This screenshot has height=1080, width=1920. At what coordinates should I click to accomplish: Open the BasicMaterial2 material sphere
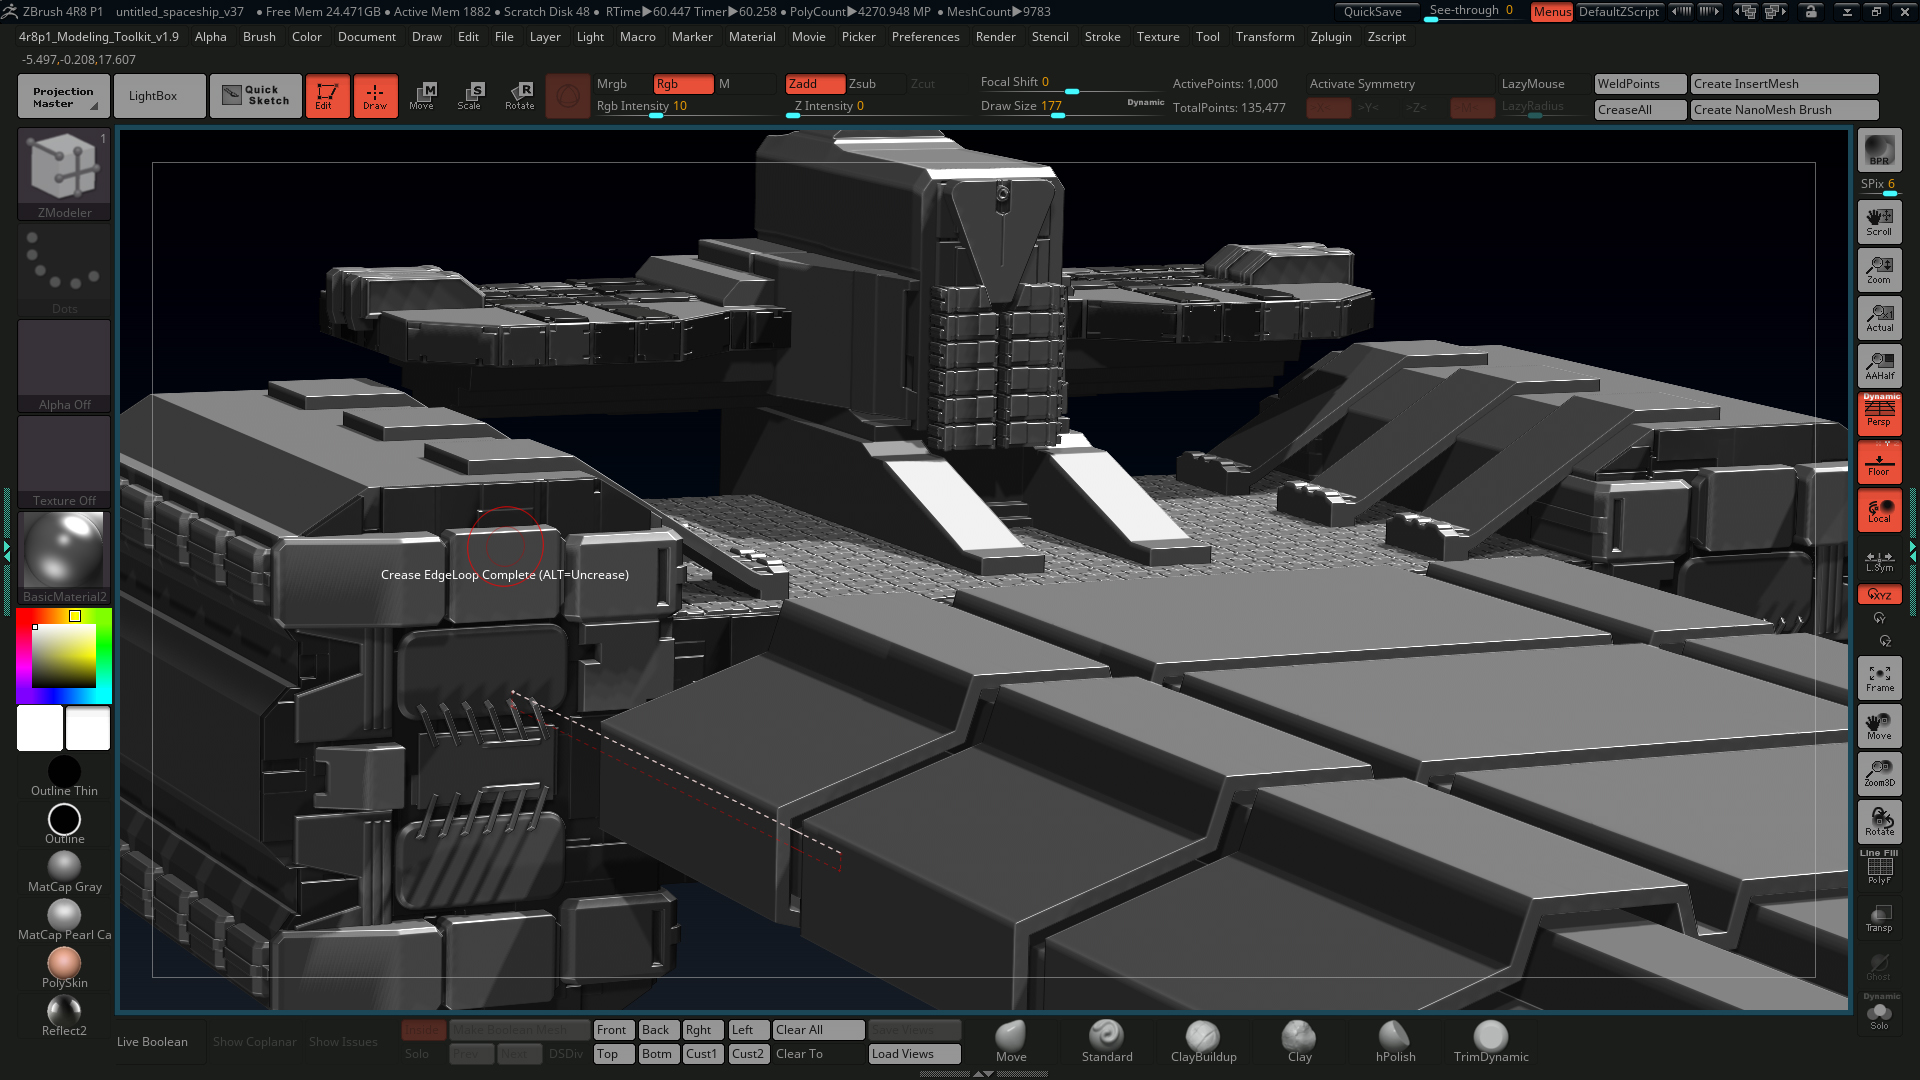coord(64,557)
